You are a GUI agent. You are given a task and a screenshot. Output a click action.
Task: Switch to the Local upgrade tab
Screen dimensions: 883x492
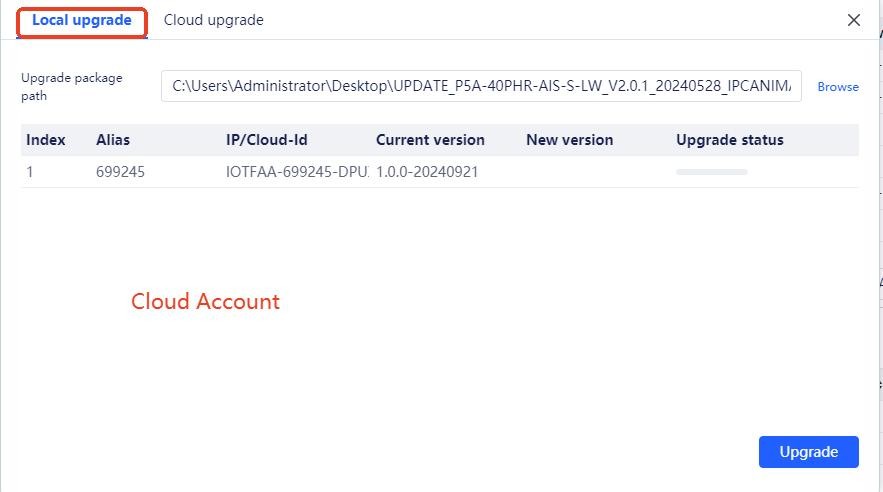pyautogui.click(x=82, y=20)
